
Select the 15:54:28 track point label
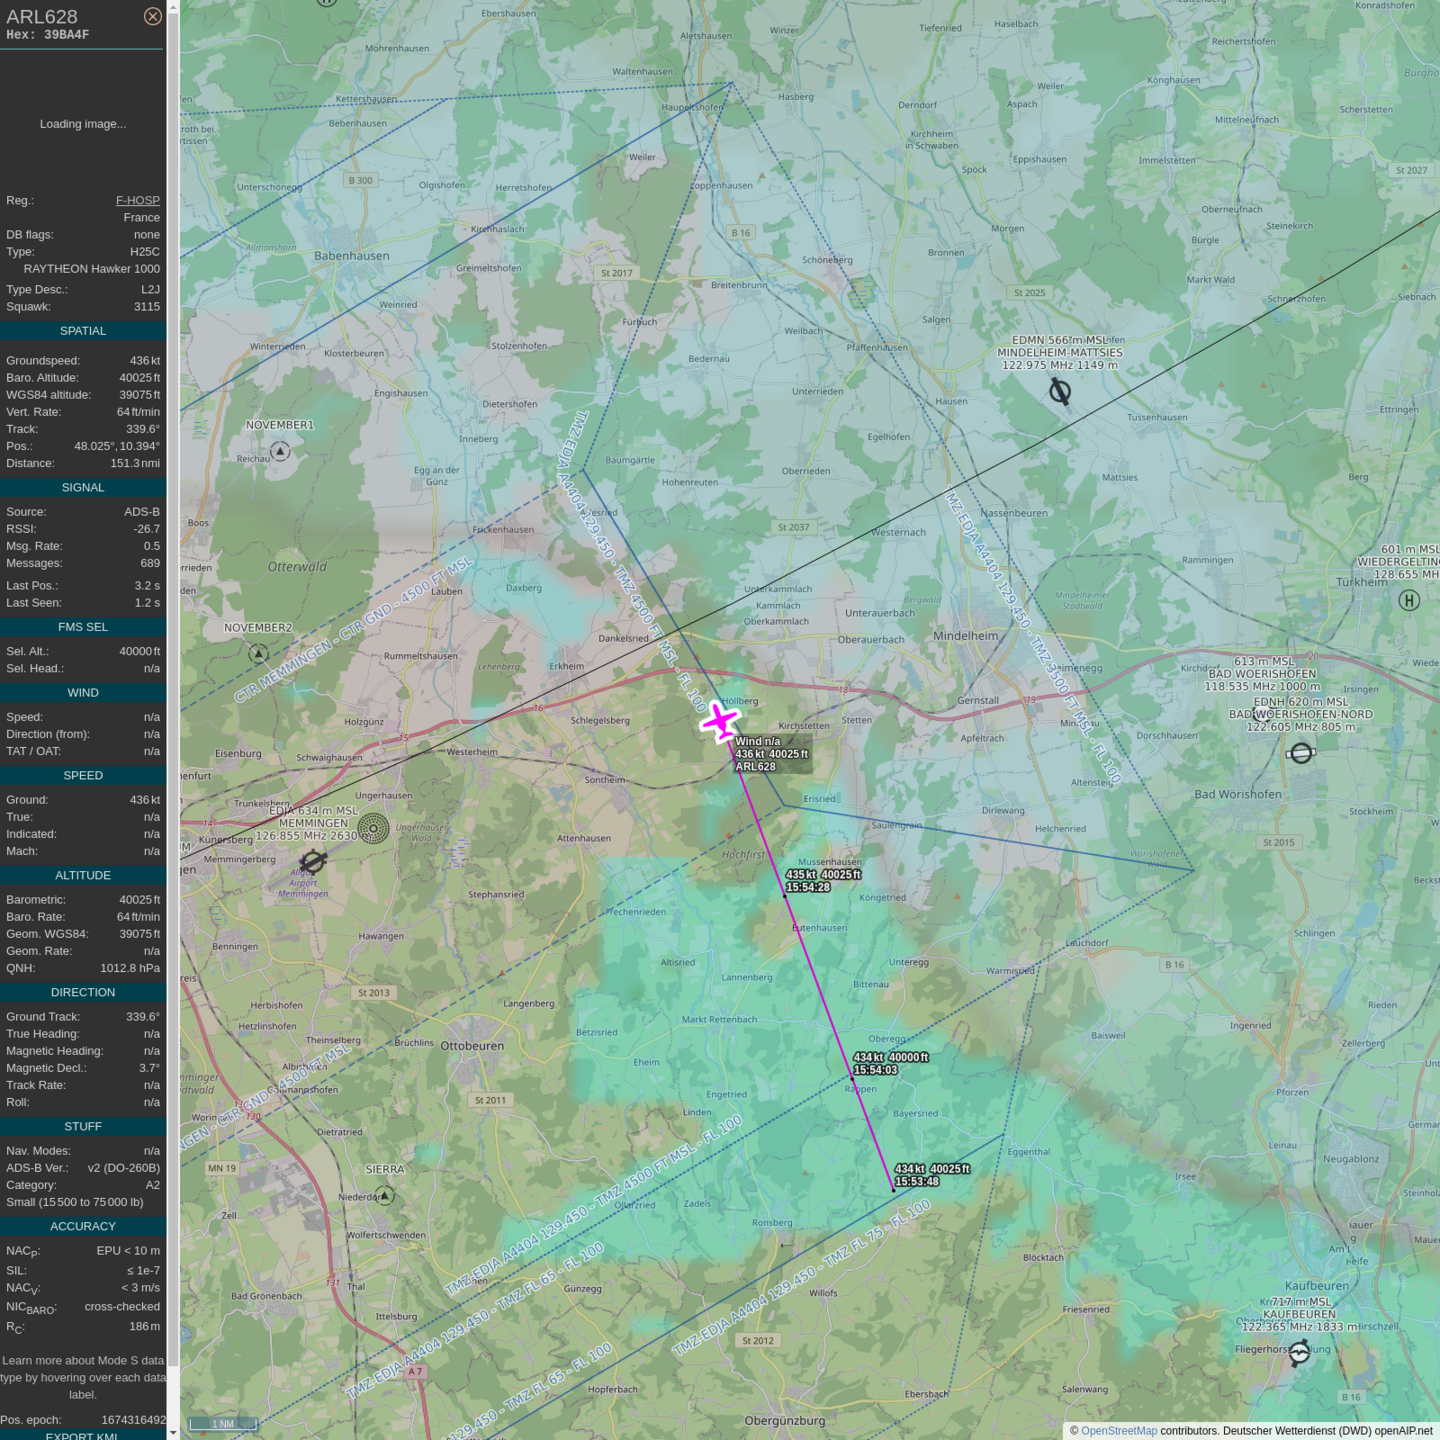808,887
